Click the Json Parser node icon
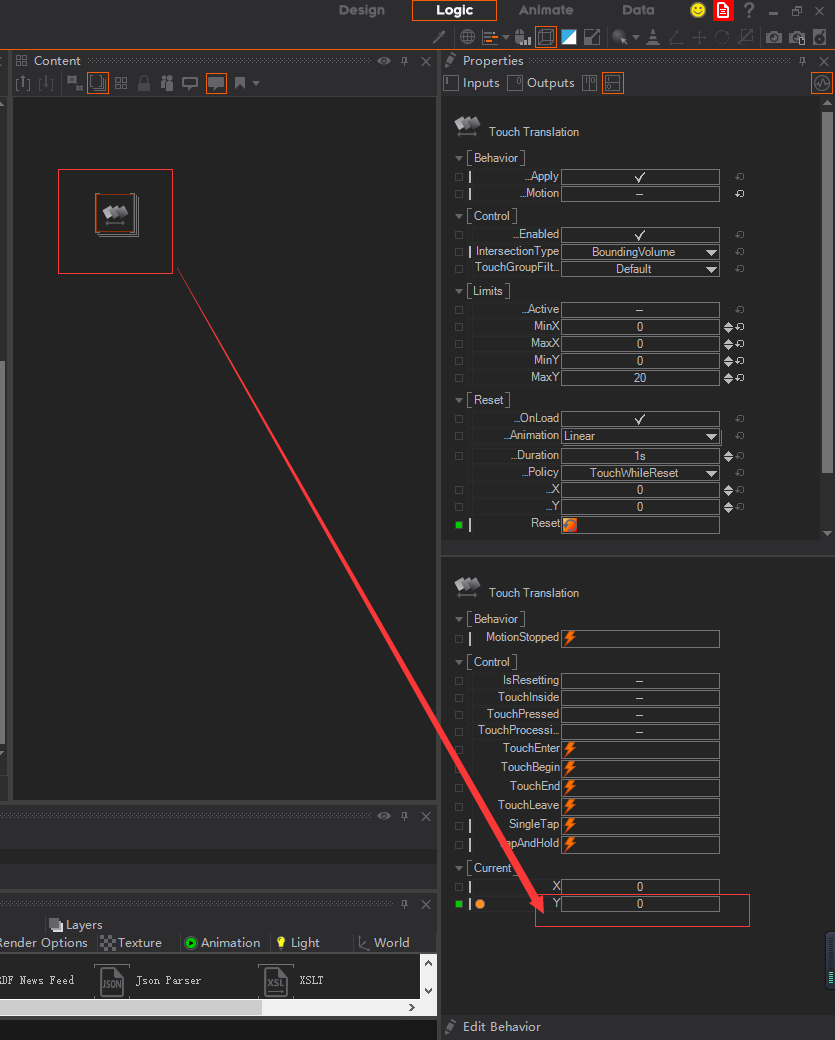The width and height of the screenshot is (835, 1040). pyautogui.click(x=112, y=981)
